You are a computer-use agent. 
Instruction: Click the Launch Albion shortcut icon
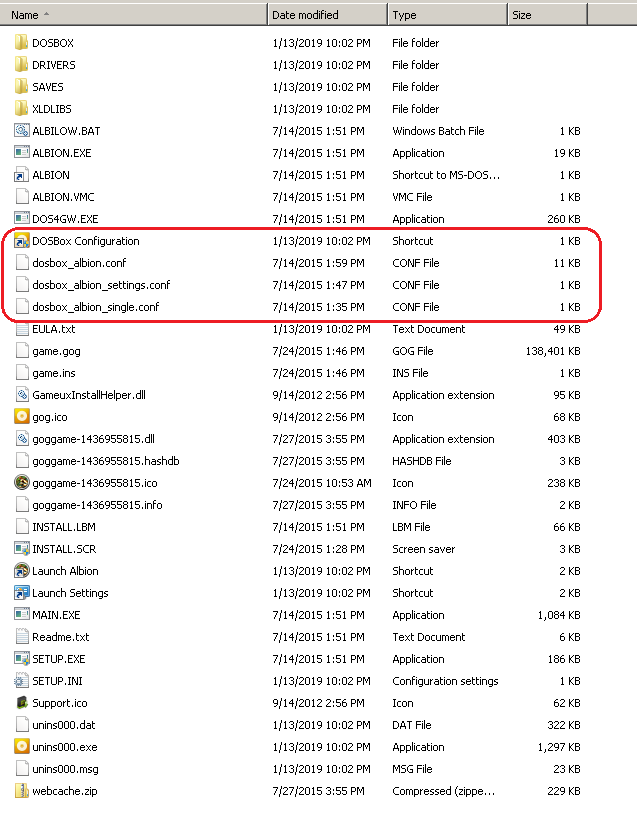pyautogui.click(x=21, y=571)
